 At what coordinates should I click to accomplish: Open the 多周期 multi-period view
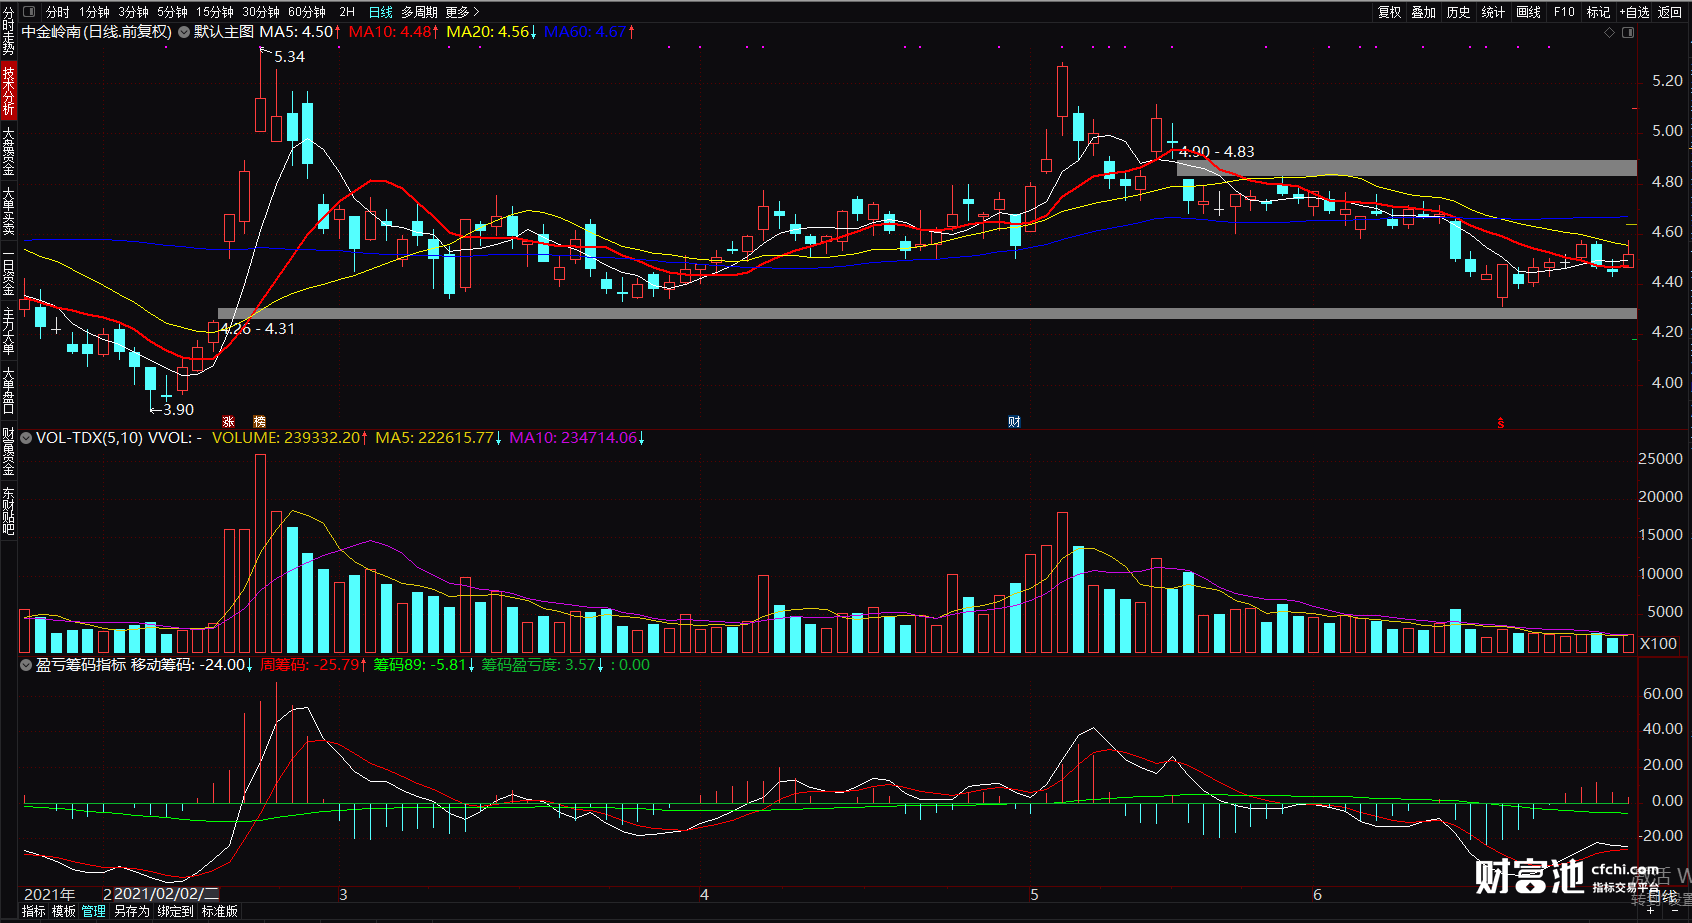tap(419, 12)
